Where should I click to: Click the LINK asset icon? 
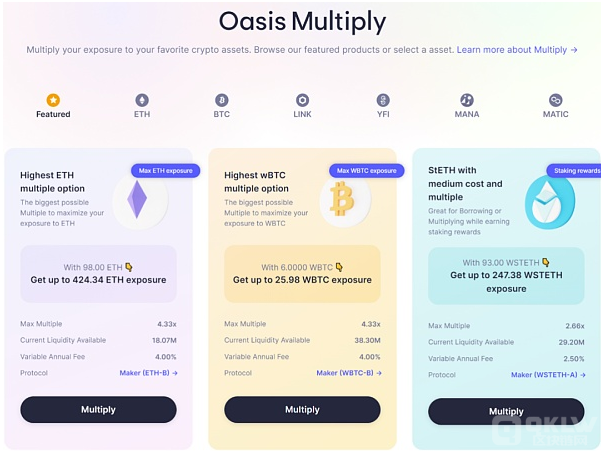pyautogui.click(x=302, y=100)
